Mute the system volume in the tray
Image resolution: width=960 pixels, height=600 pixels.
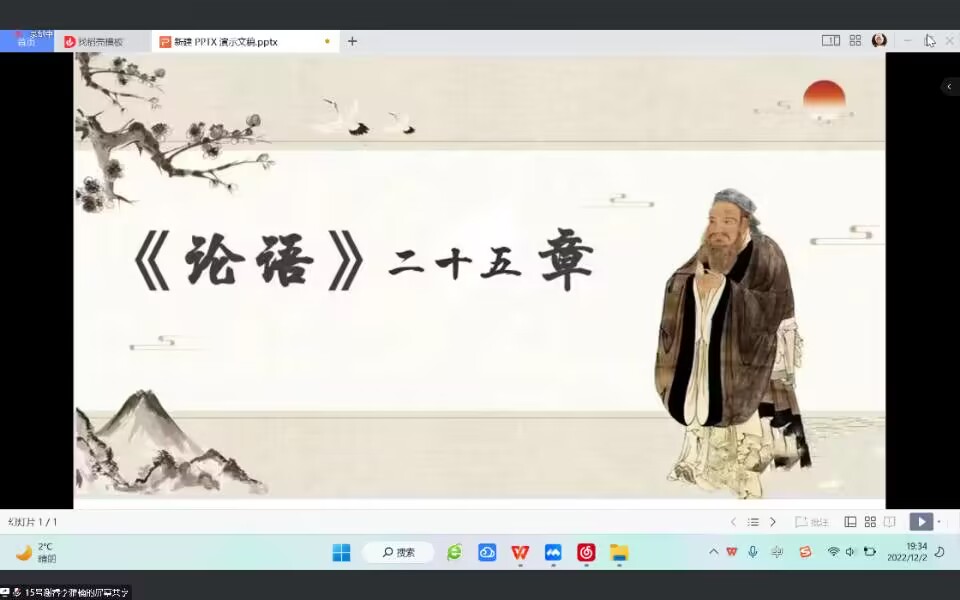849,551
